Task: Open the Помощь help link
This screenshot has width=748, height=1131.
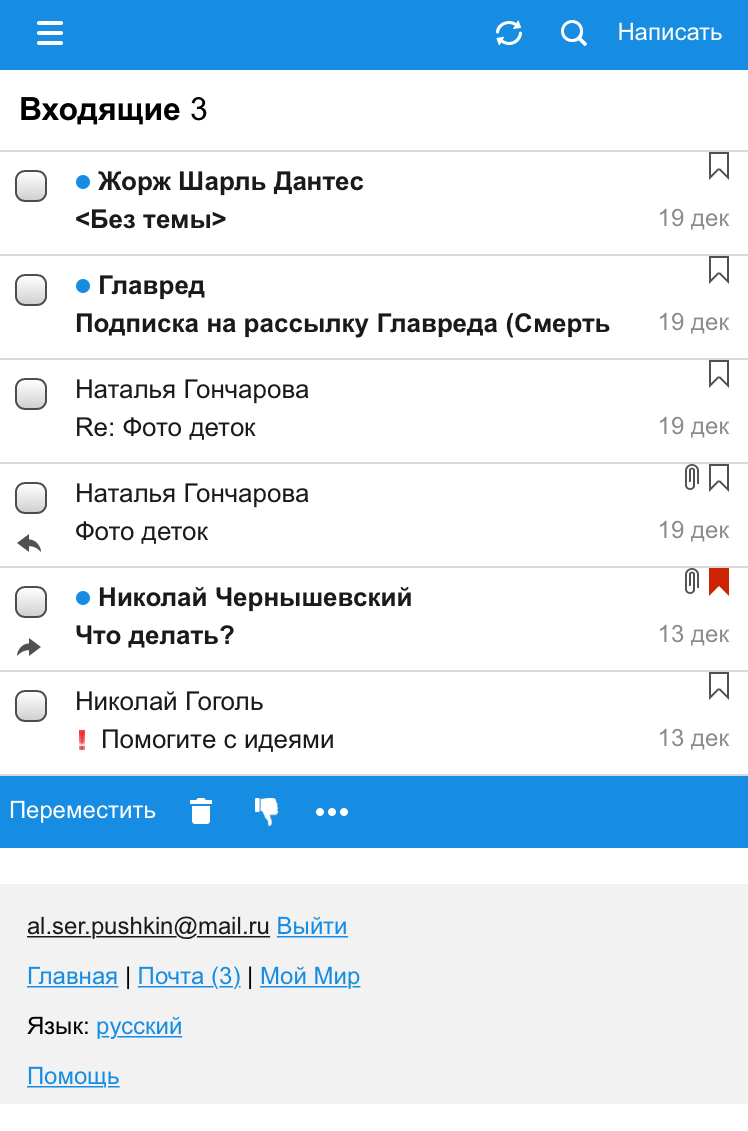Action: click(x=74, y=1076)
